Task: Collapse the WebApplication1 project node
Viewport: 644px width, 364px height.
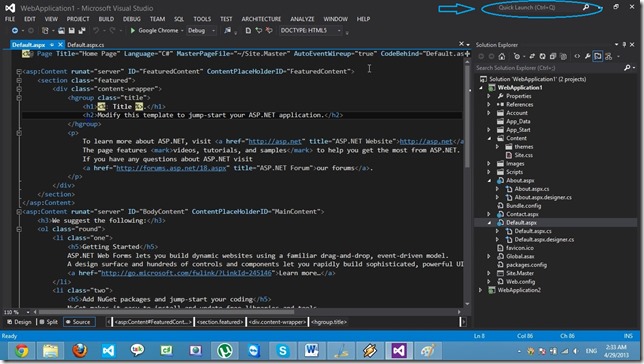Action: point(481,88)
